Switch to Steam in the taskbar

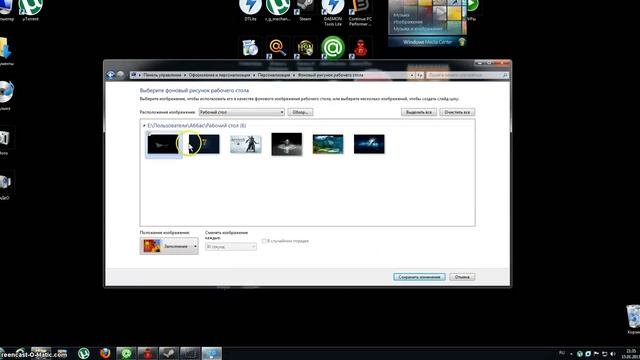coord(169,353)
